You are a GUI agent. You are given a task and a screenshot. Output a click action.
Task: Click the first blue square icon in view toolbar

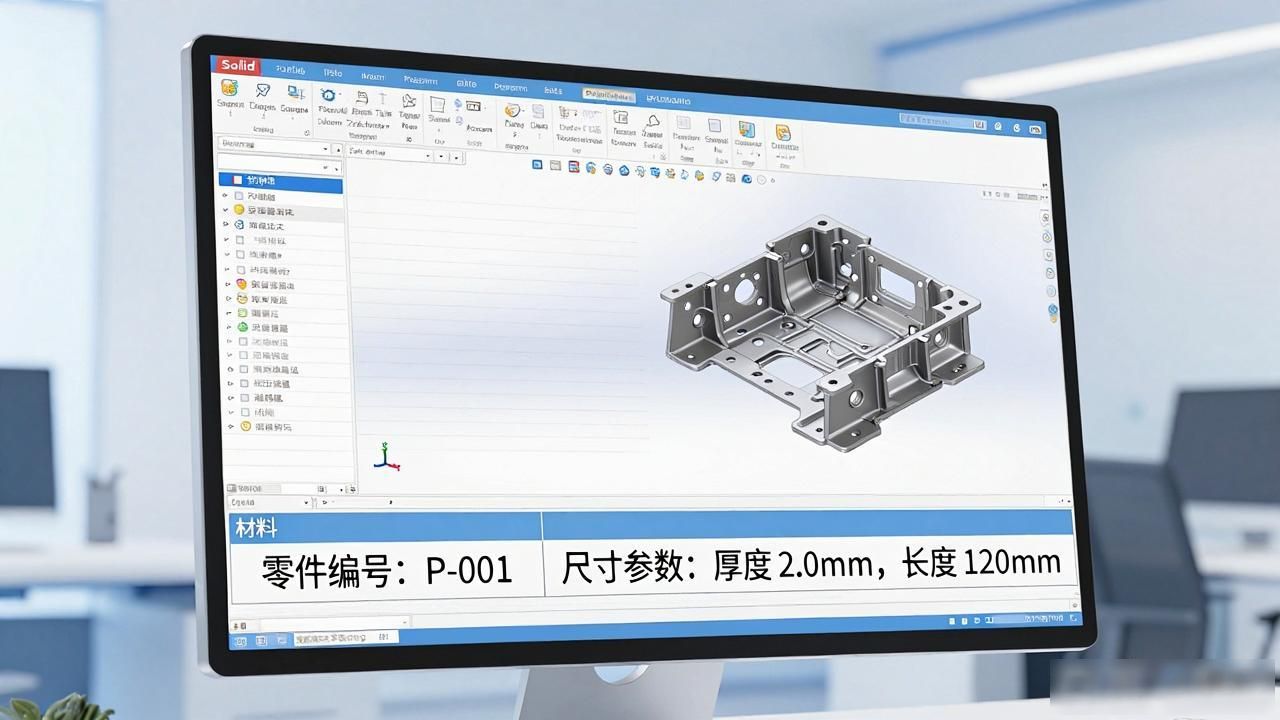(x=537, y=164)
